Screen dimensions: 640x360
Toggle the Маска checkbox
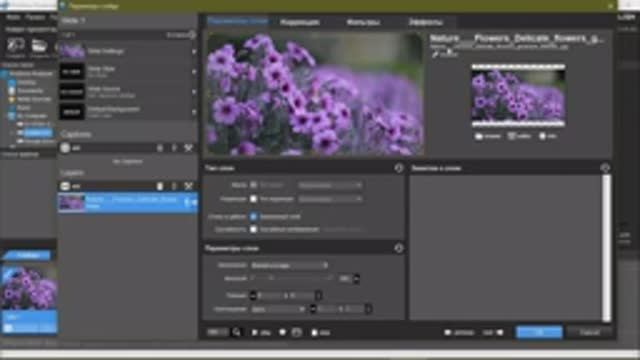pyautogui.click(x=253, y=185)
